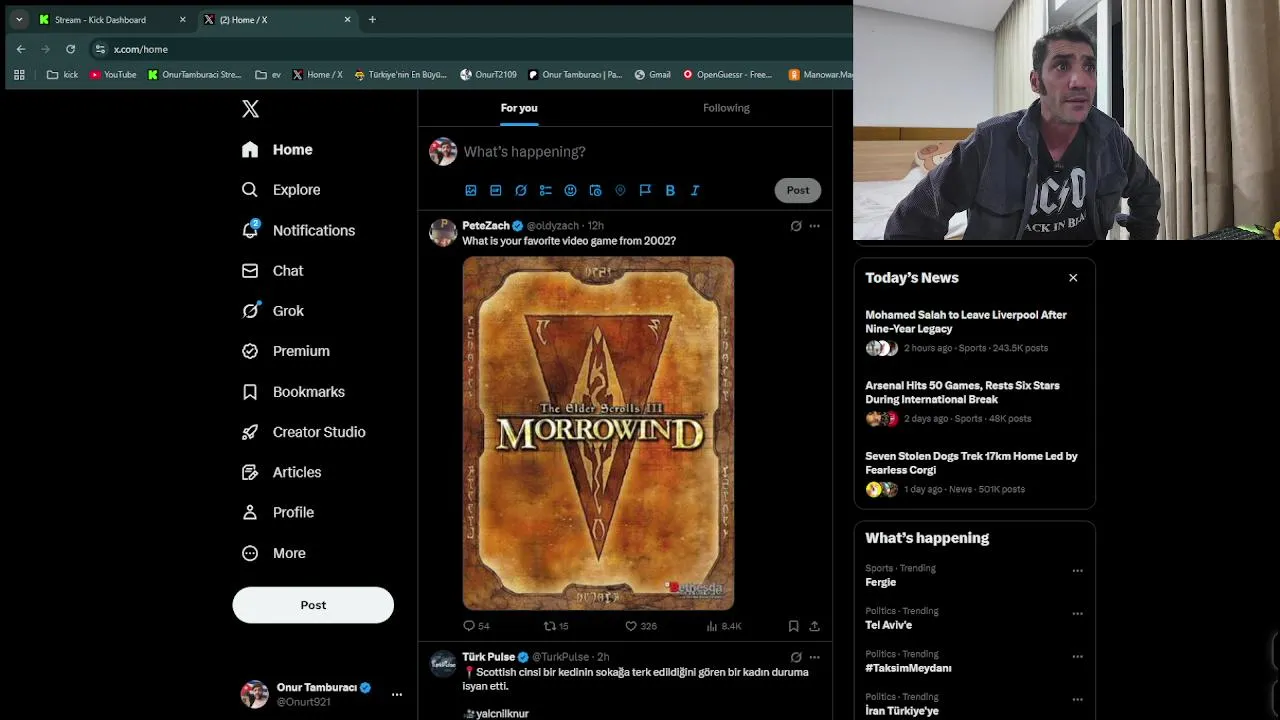
Task: Bookmark PeteZach's Morrowind post
Action: [793, 626]
